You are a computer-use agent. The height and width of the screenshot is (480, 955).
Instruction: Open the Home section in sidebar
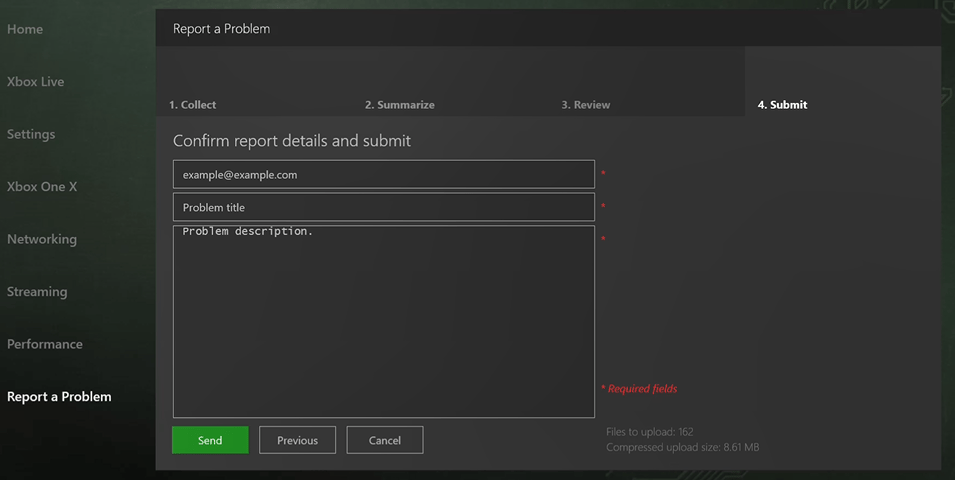[x=25, y=29]
